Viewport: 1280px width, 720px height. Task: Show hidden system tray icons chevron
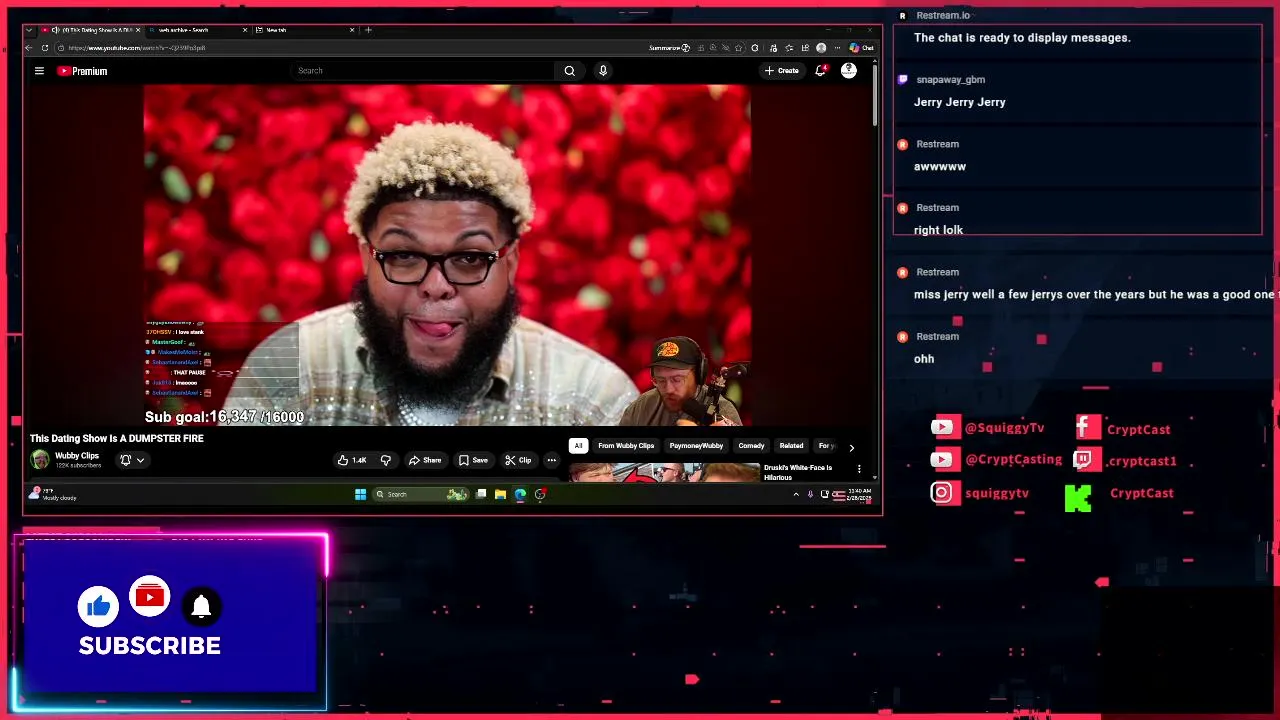coord(796,494)
